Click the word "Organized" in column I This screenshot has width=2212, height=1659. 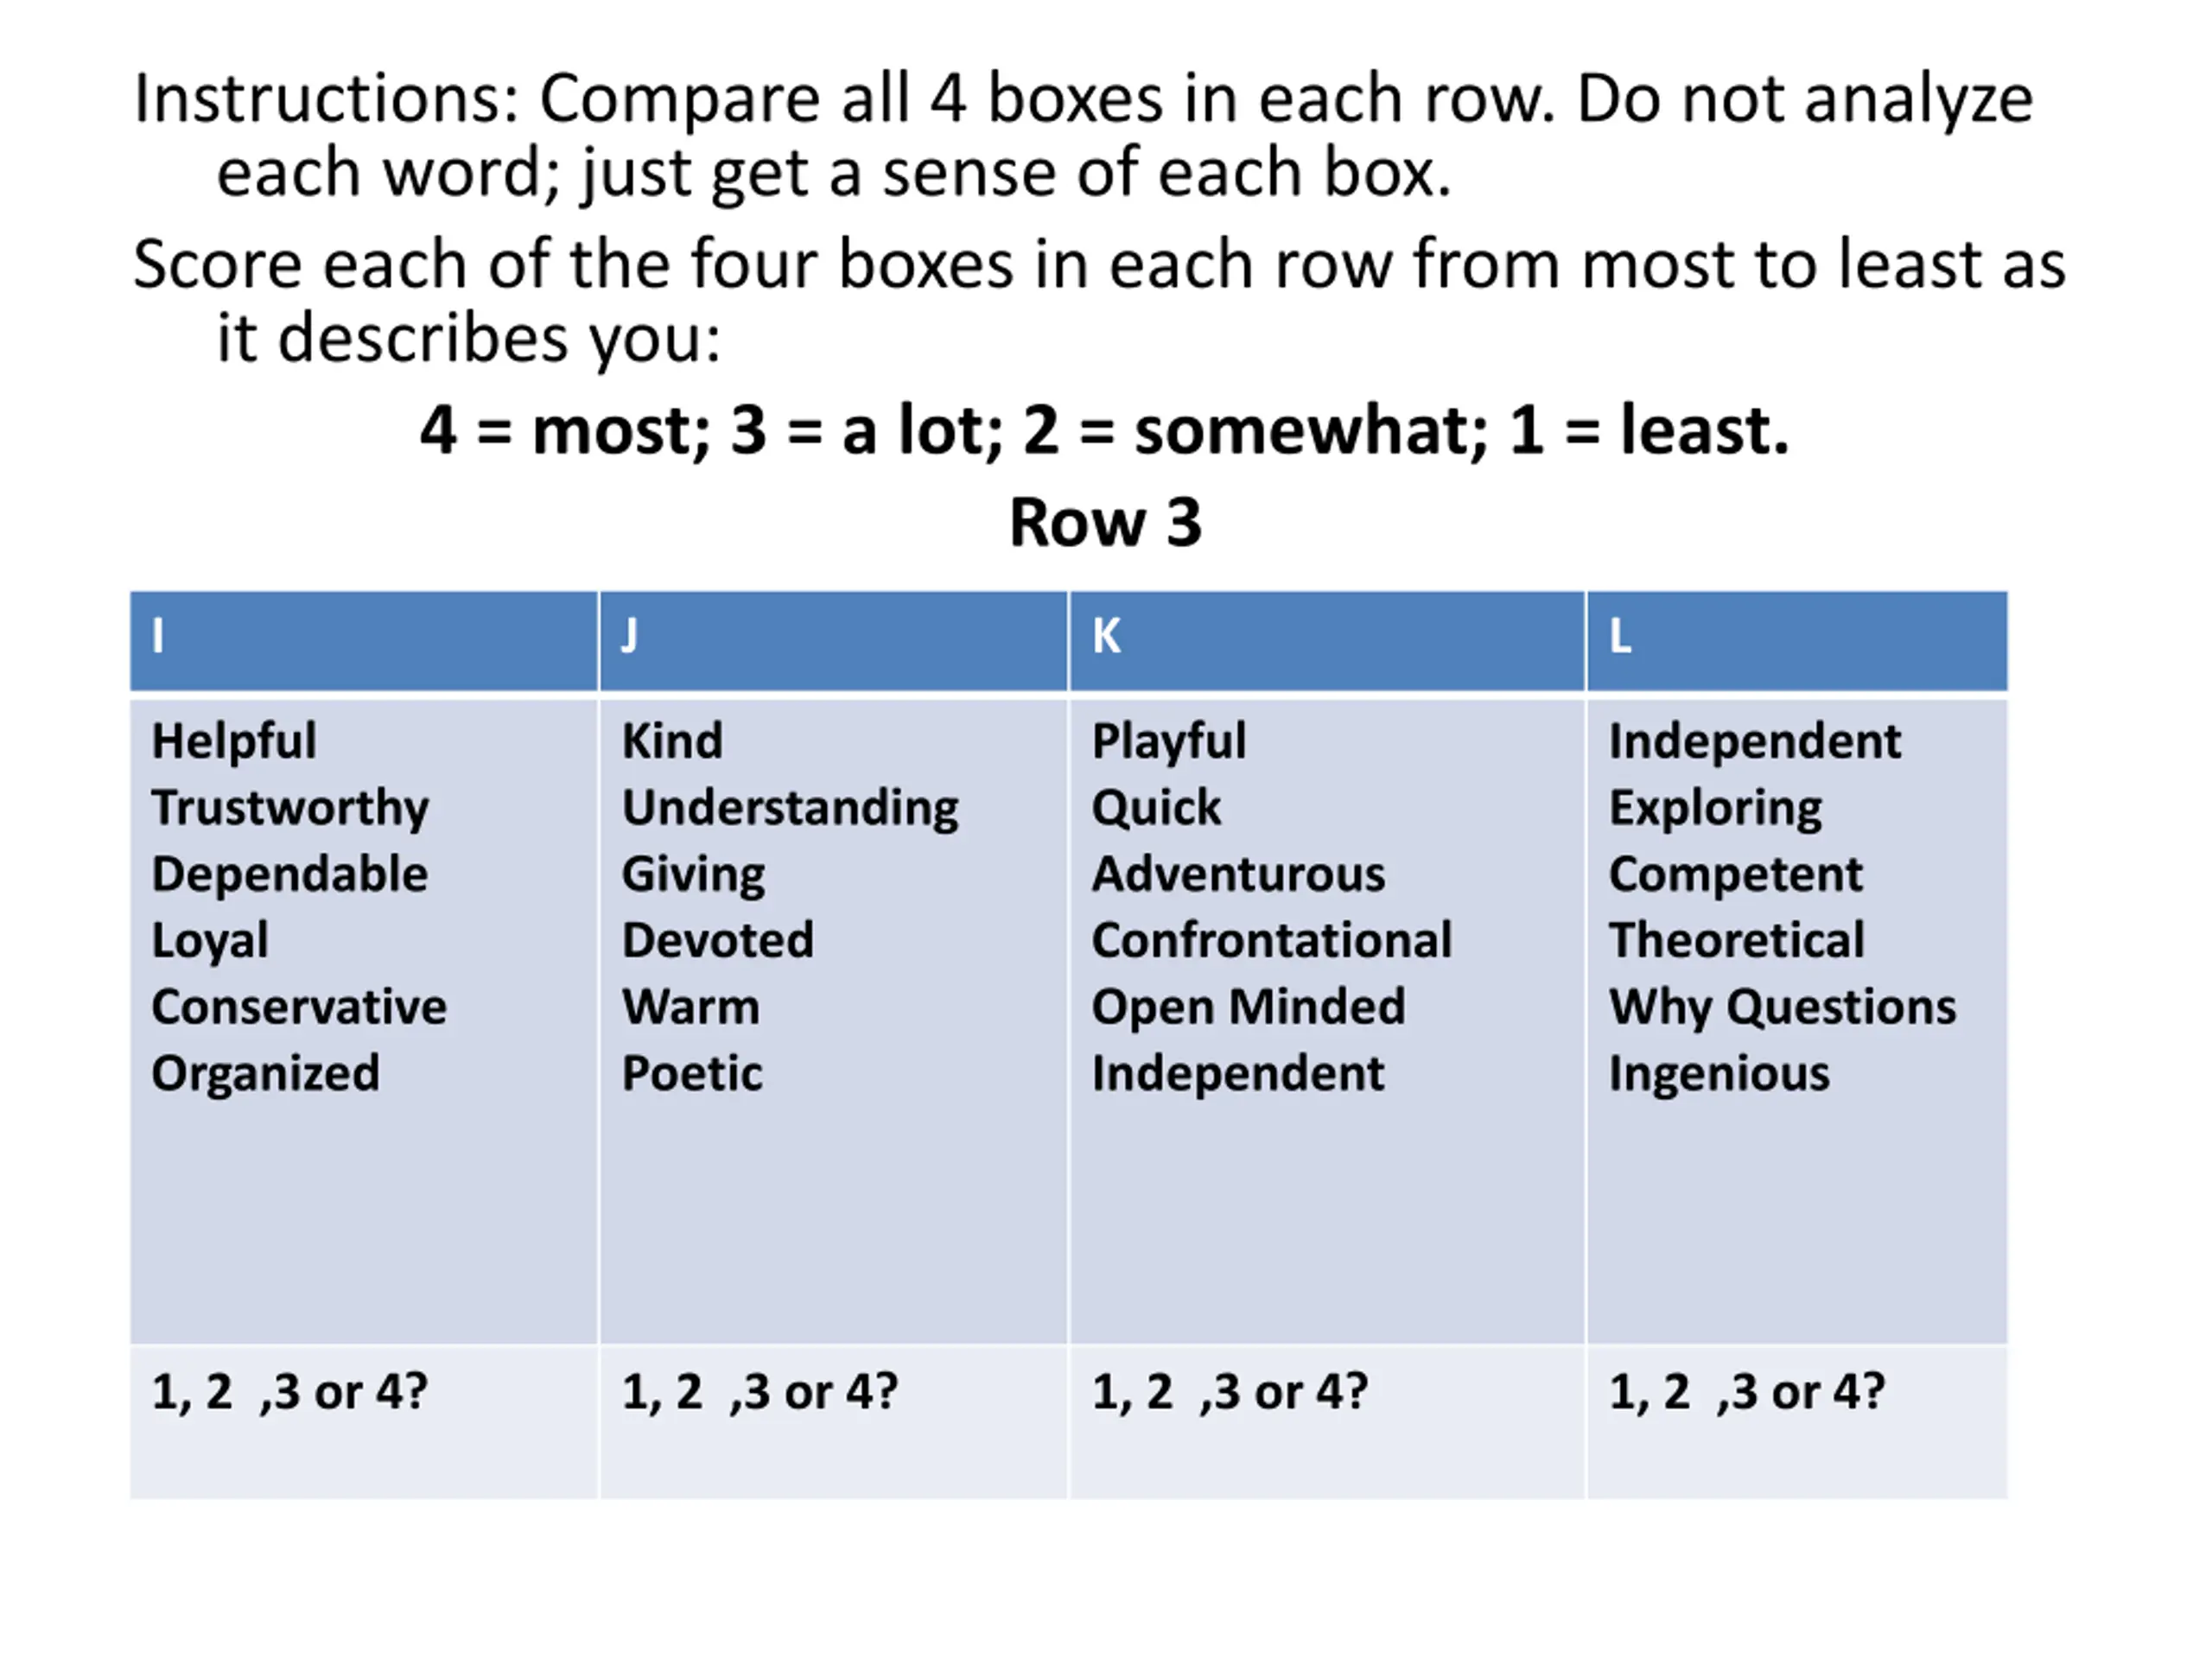(x=265, y=1073)
